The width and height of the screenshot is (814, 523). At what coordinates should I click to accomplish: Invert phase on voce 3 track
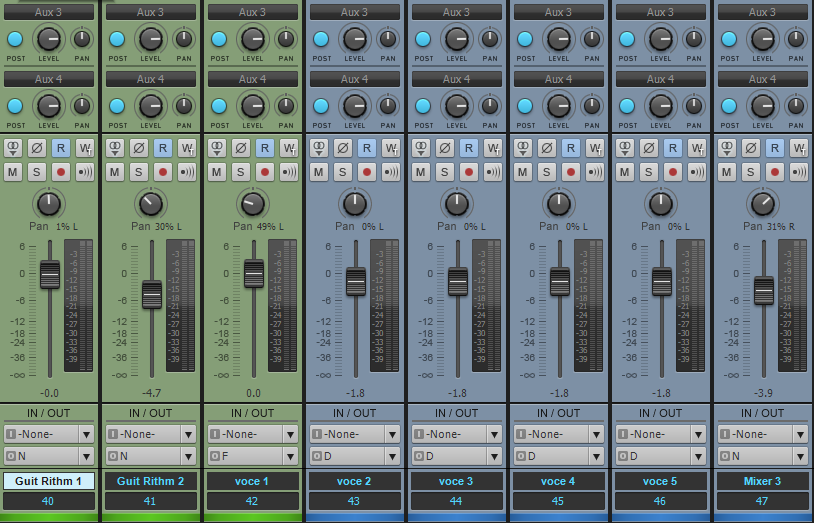click(x=445, y=148)
